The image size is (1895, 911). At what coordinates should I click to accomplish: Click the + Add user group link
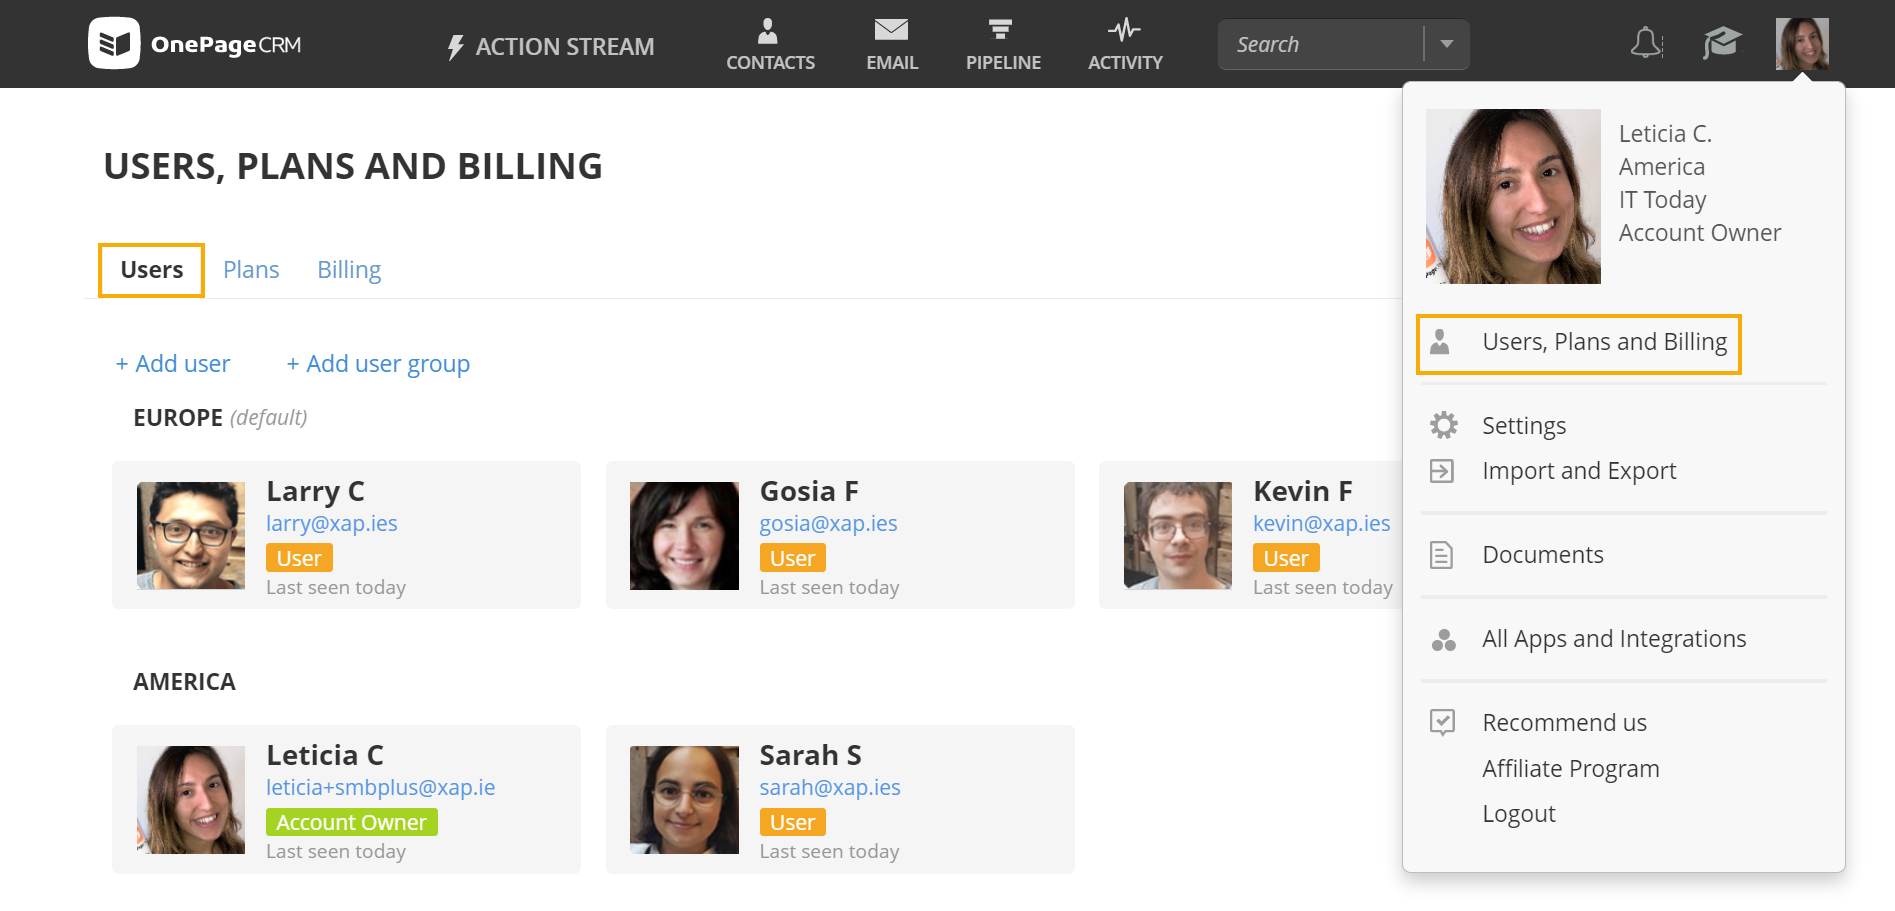pos(378,364)
